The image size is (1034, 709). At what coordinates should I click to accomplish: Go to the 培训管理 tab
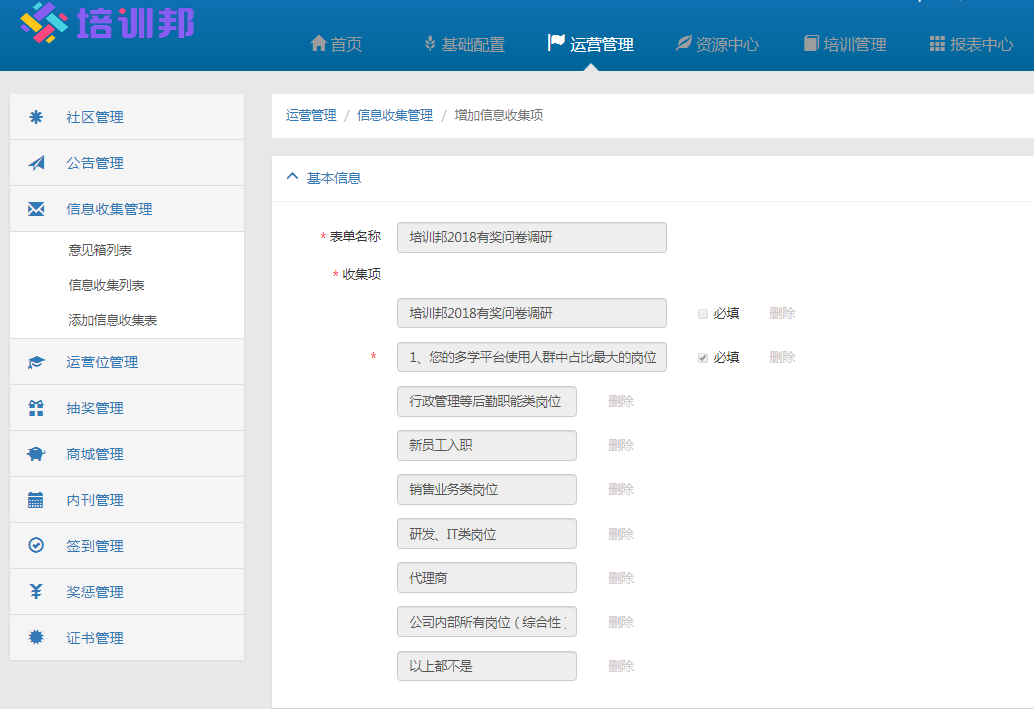coord(845,44)
